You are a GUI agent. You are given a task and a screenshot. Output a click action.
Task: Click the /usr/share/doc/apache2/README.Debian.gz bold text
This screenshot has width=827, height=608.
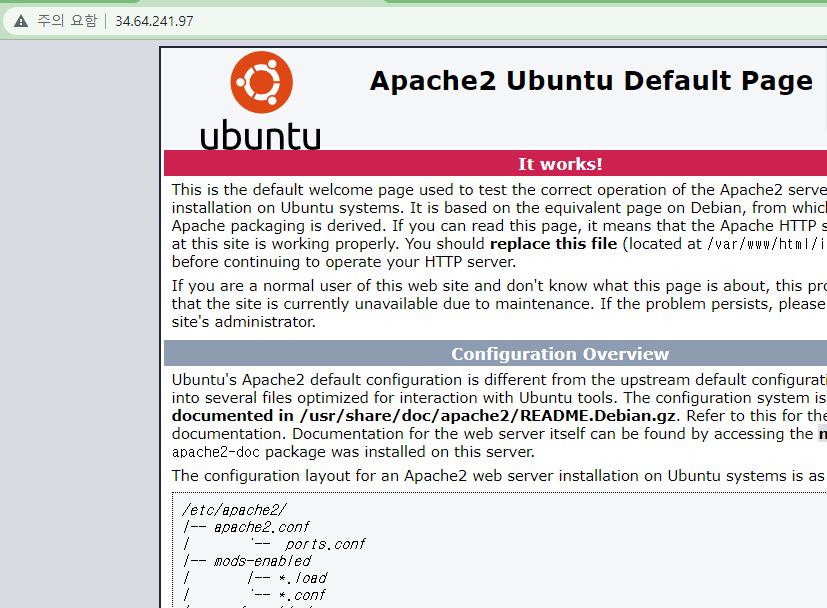(x=487, y=416)
